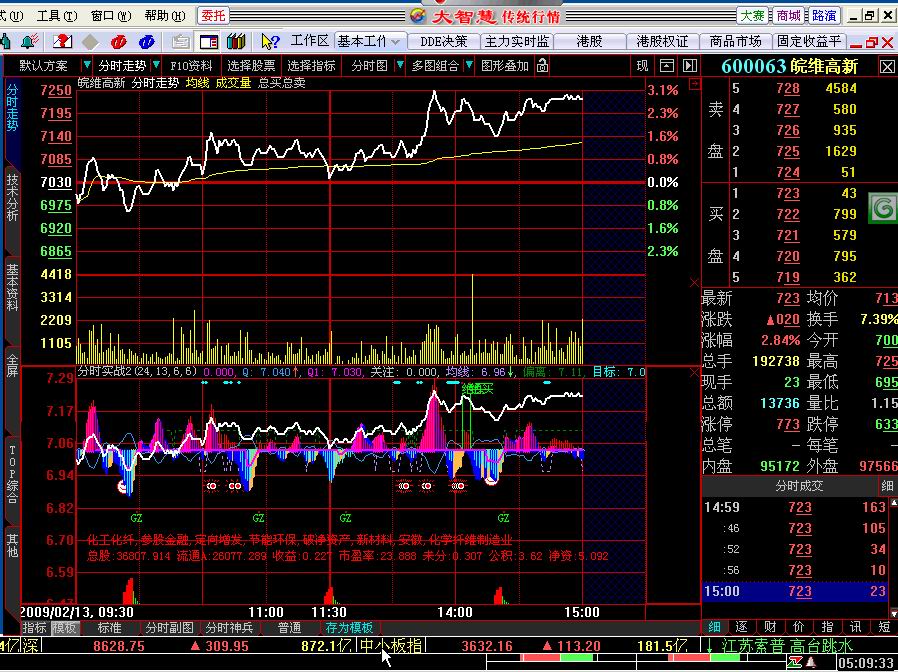Close the 600063 quote panel with X
Image resolution: width=898 pixels, height=672 pixels.
pos(886,67)
